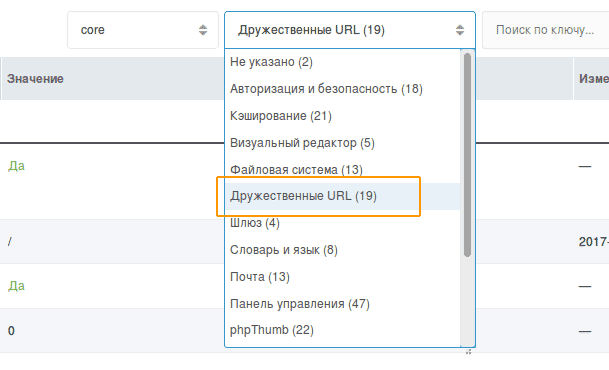Pick Почта (13) in the dropdown list
Image resolution: width=609 pixels, height=370 pixels.
pyautogui.click(x=343, y=277)
